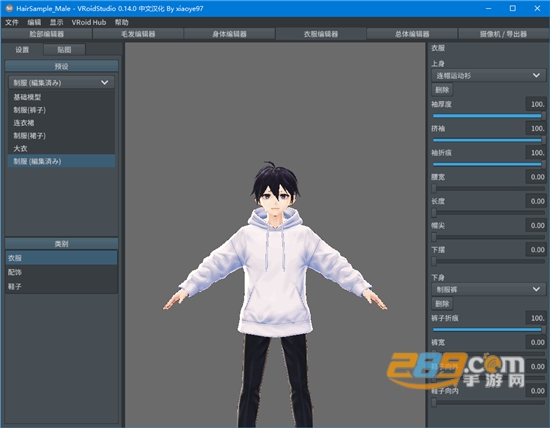Select the 贴图 sub-tab
The width and height of the screenshot is (550, 428).
[x=64, y=49]
